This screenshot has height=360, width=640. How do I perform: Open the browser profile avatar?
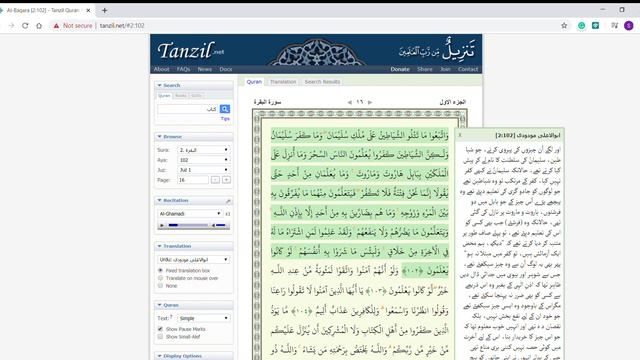click(629, 25)
